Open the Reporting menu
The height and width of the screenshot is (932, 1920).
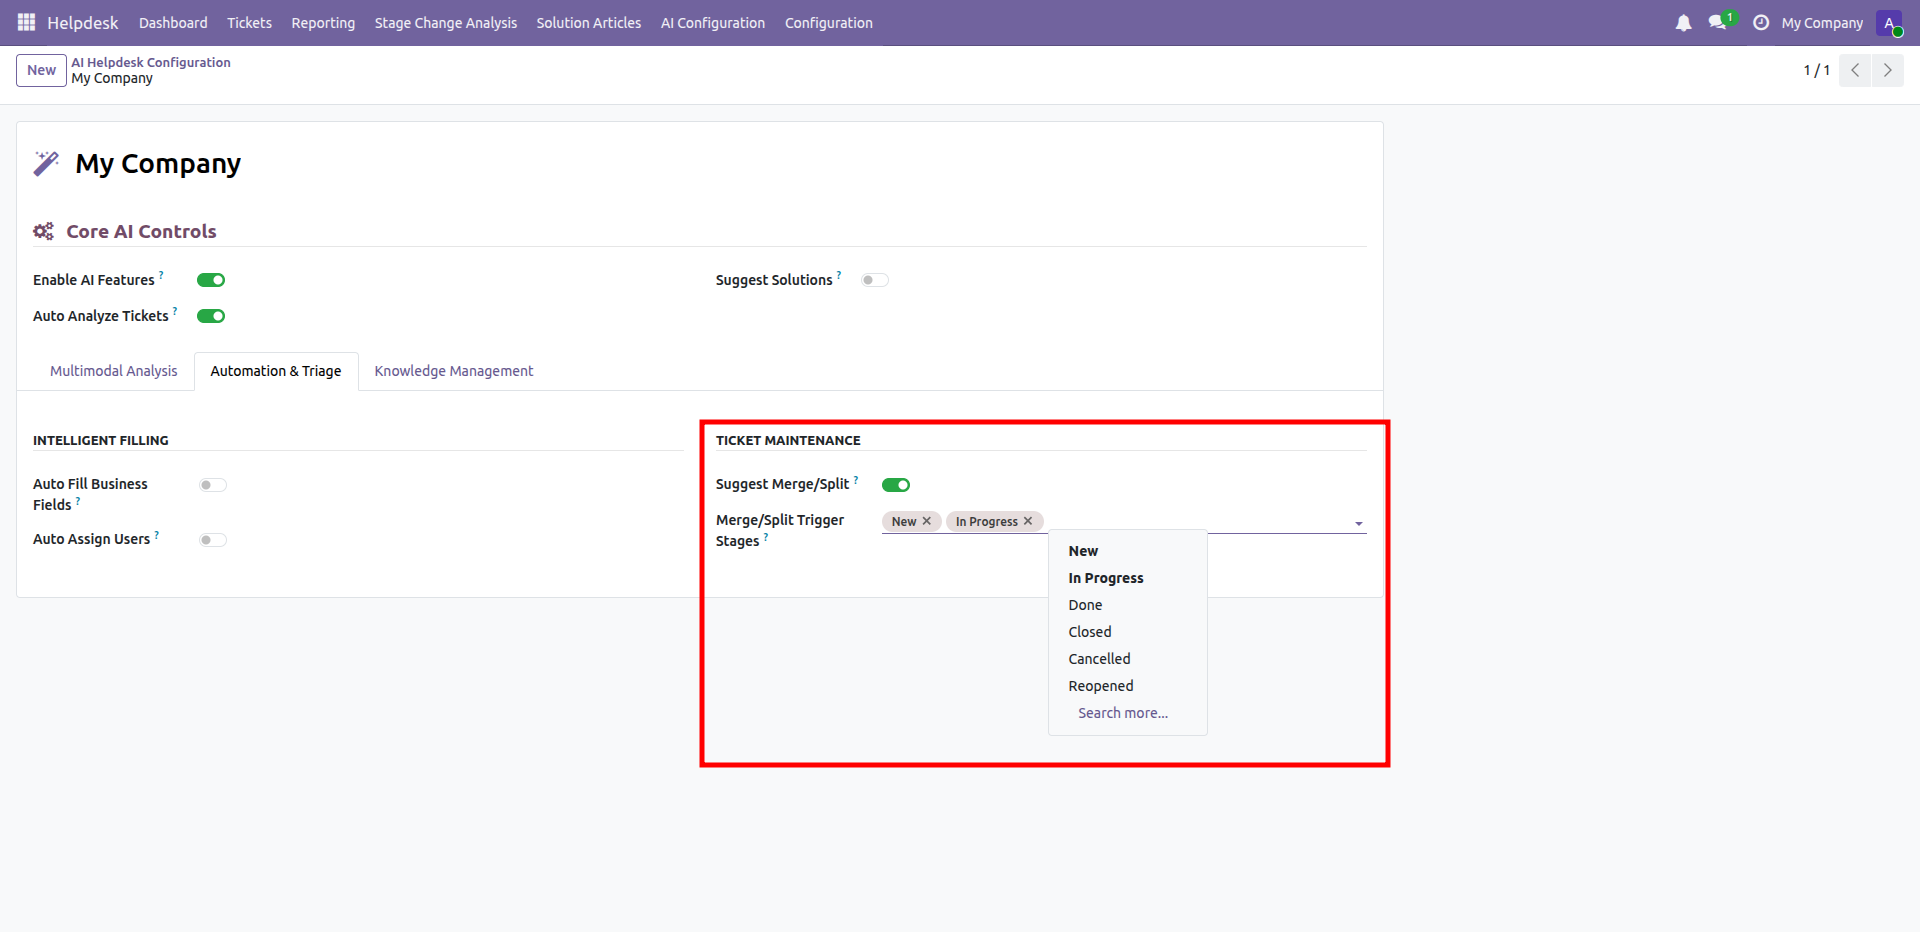(323, 23)
